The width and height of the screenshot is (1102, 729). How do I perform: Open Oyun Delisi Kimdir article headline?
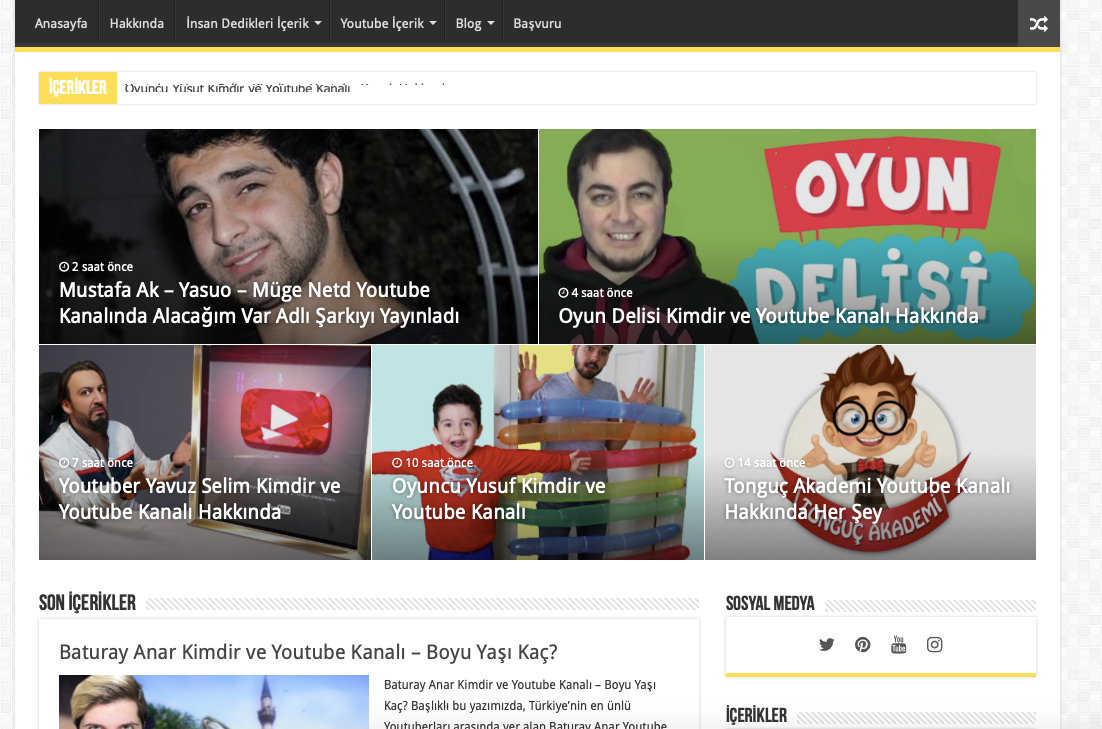click(768, 316)
